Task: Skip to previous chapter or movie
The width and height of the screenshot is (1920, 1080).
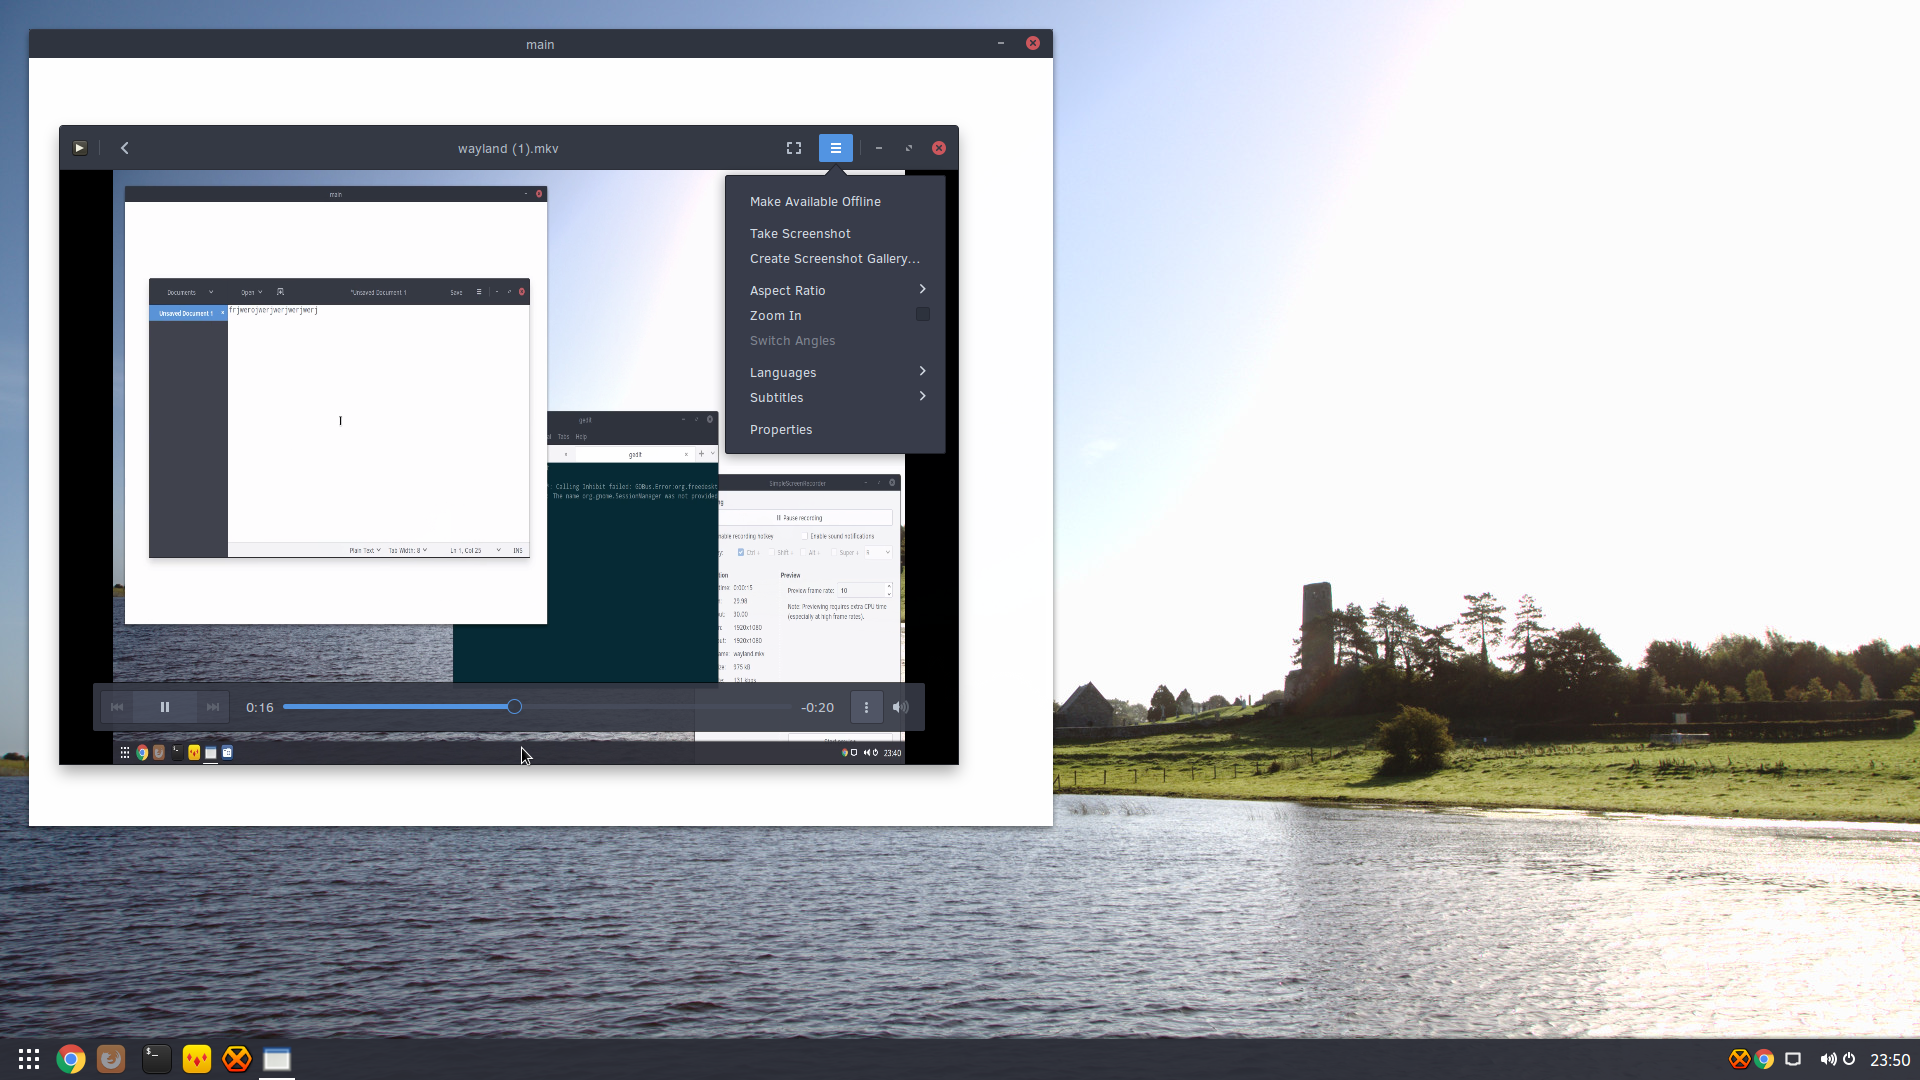Action: point(117,707)
